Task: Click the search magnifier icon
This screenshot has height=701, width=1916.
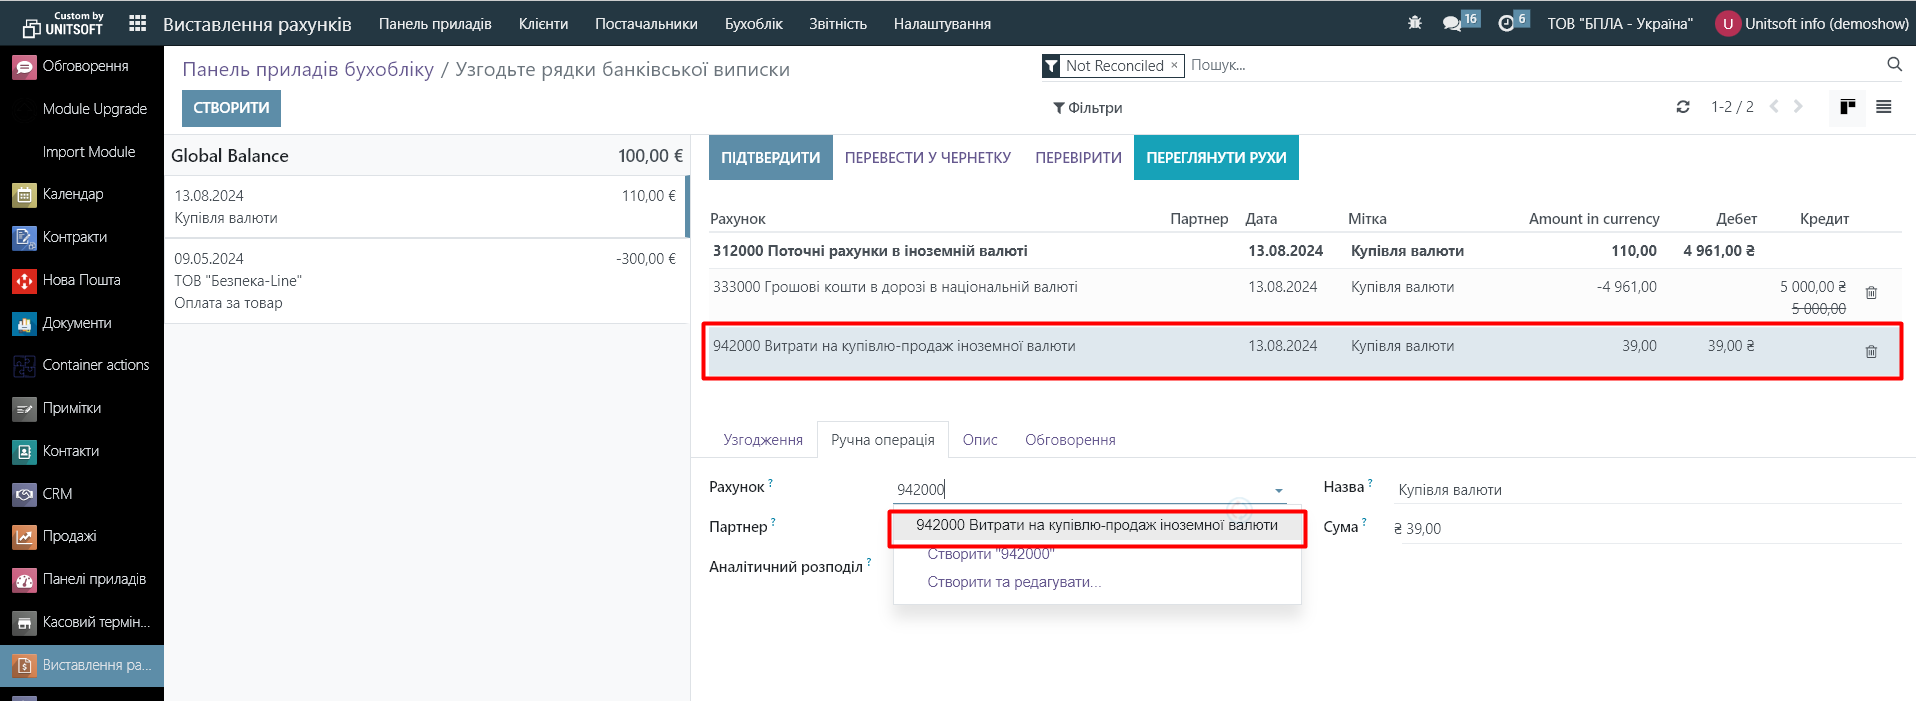Action: coord(1894,65)
